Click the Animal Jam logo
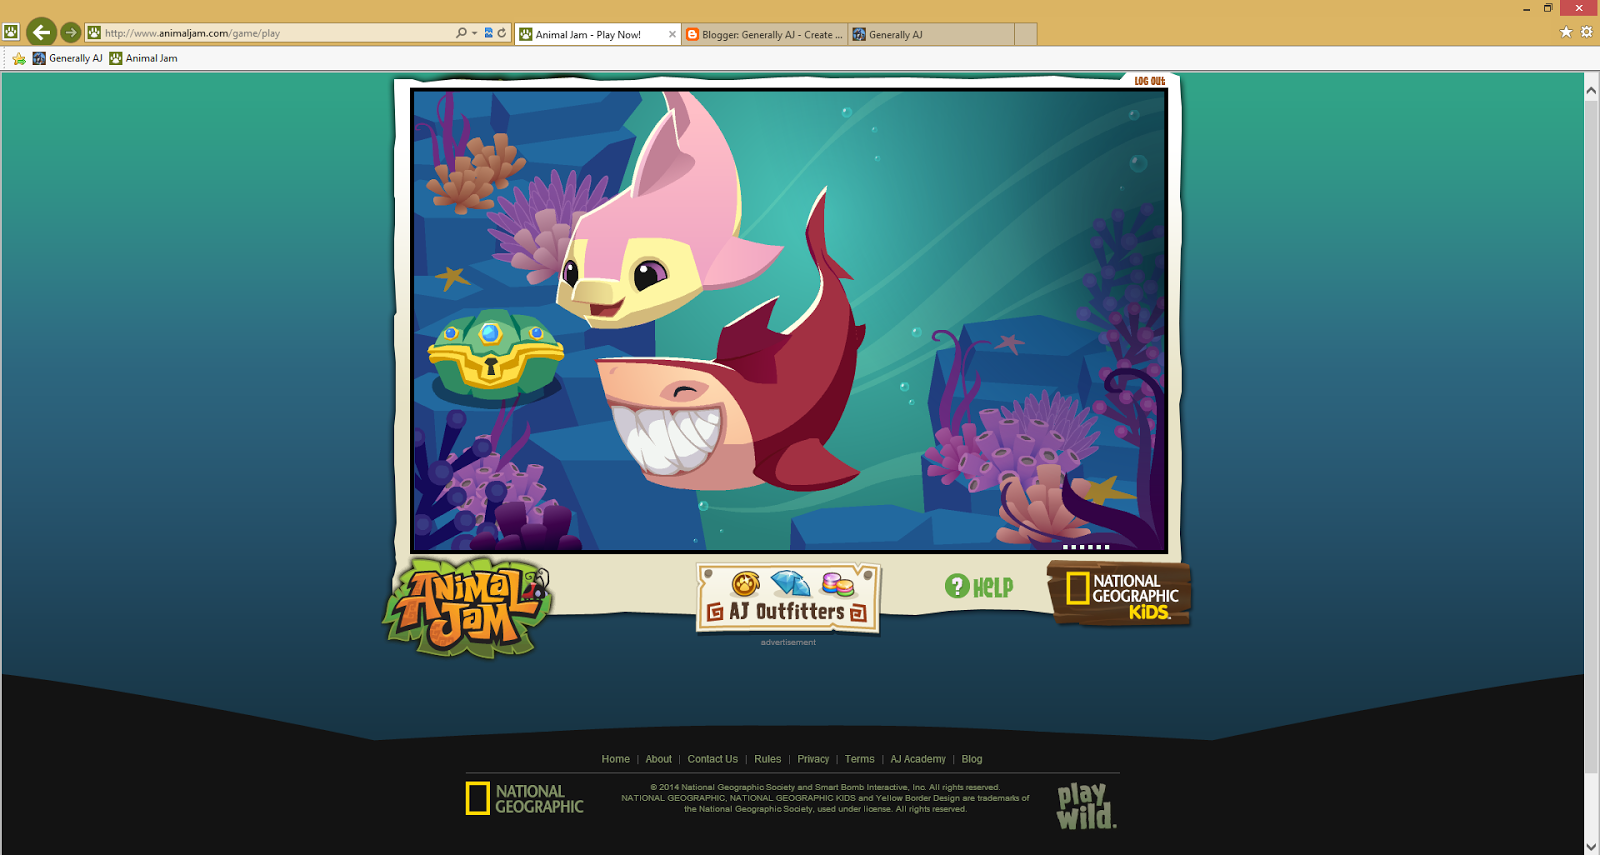Image resolution: width=1600 pixels, height=855 pixels. [467, 607]
